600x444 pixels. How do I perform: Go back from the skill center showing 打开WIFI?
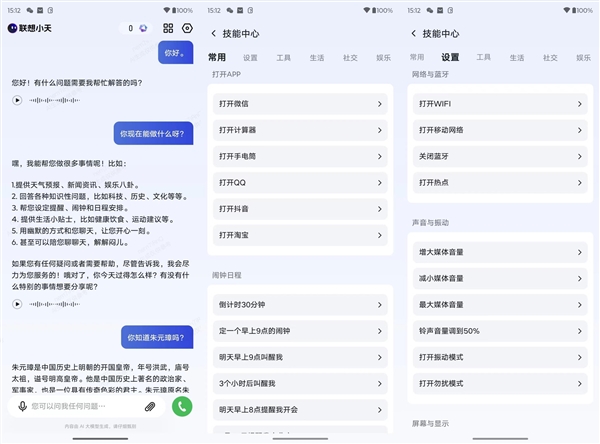click(414, 33)
